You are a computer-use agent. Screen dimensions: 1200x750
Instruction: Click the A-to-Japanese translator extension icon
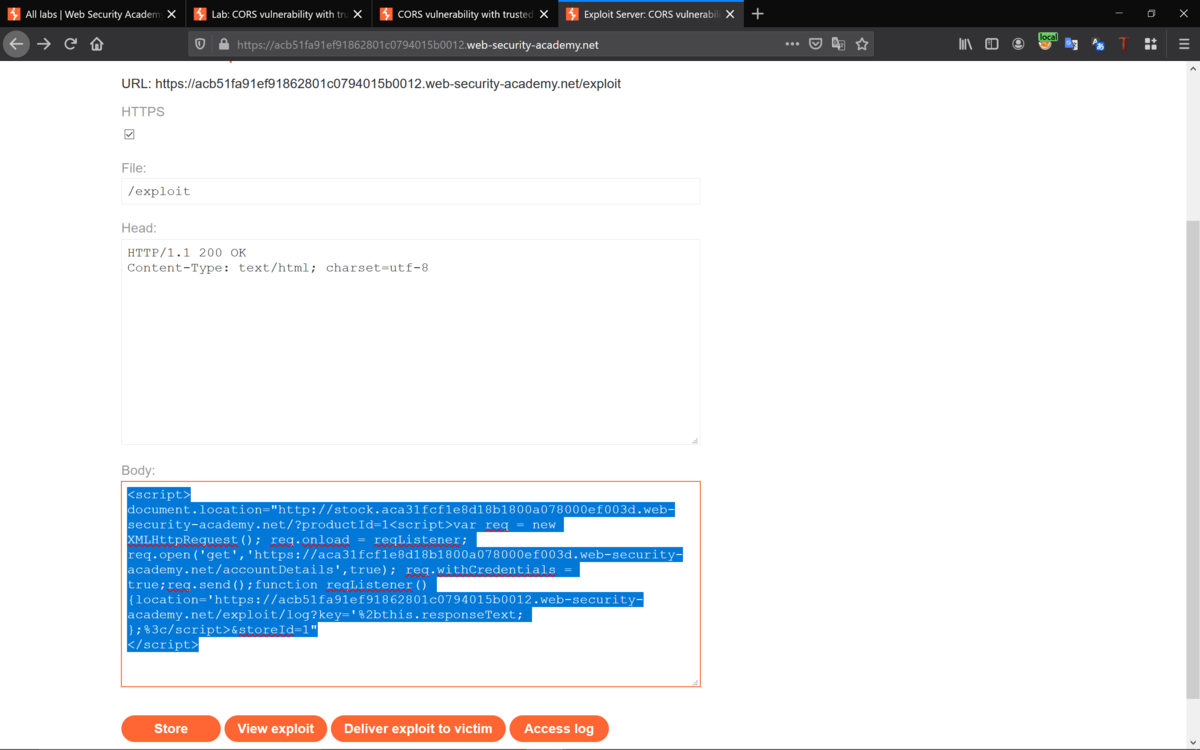coord(1098,44)
